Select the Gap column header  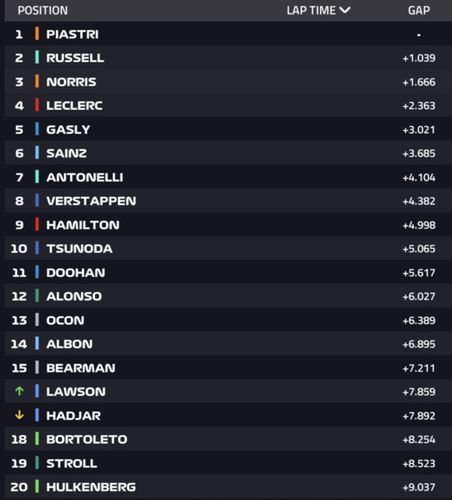click(419, 10)
